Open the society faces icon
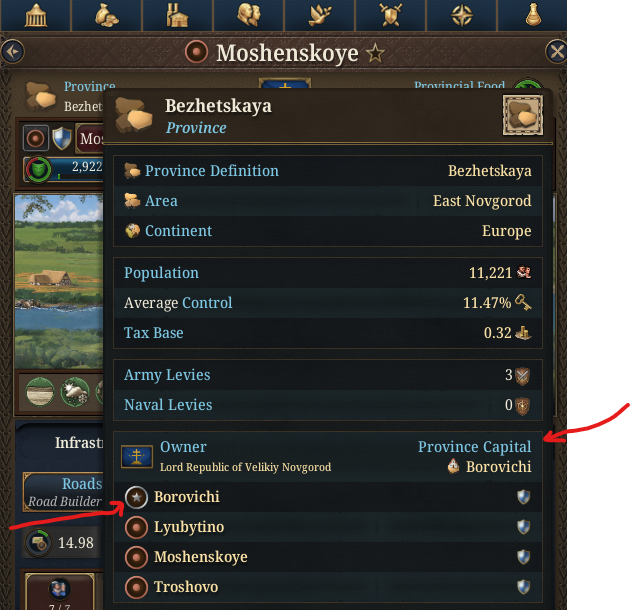The height and width of the screenshot is (610, 631). pyautogui.click(x=248, y=15)
